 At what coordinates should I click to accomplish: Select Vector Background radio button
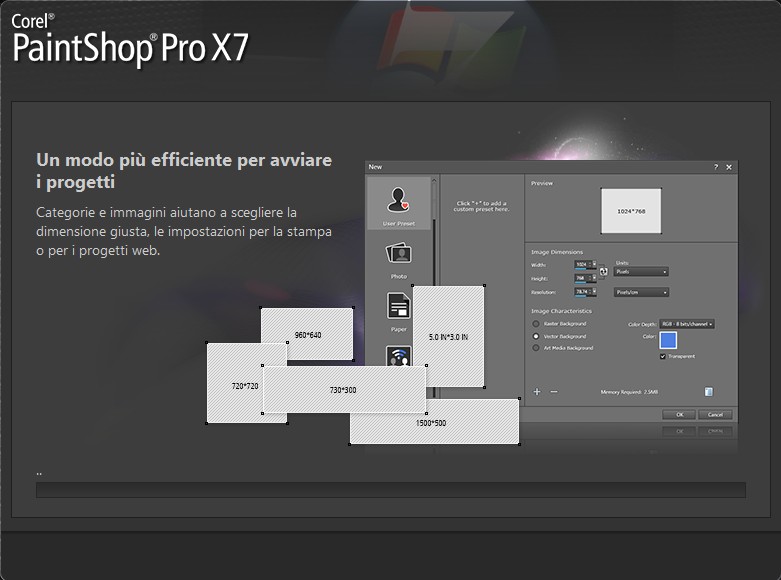[x=536, y=336]
